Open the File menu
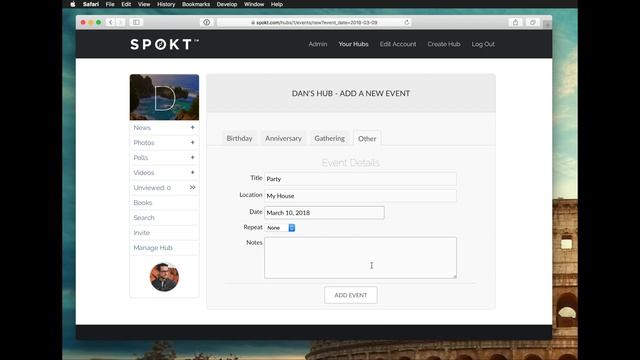This screenshot has height=360, width=640. pyautogui.click(x=110, y=4)
